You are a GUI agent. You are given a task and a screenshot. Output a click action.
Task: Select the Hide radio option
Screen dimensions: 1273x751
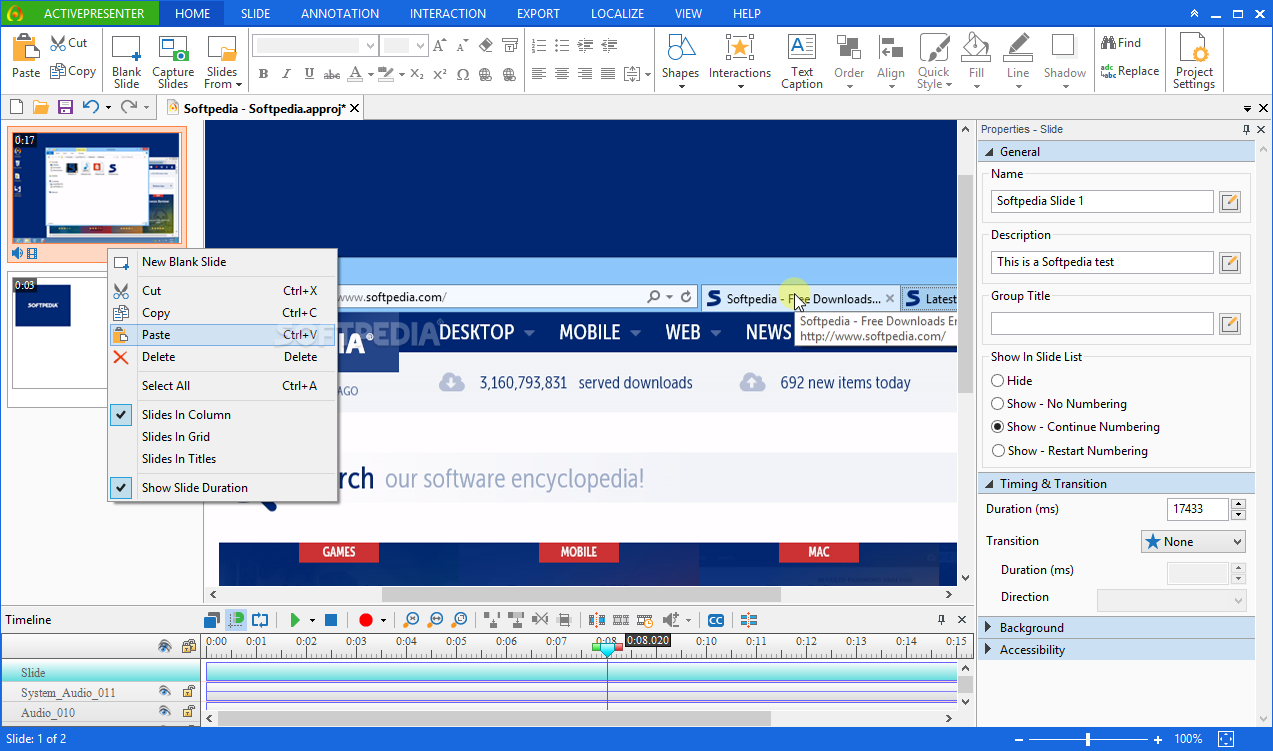point(1012,381)
